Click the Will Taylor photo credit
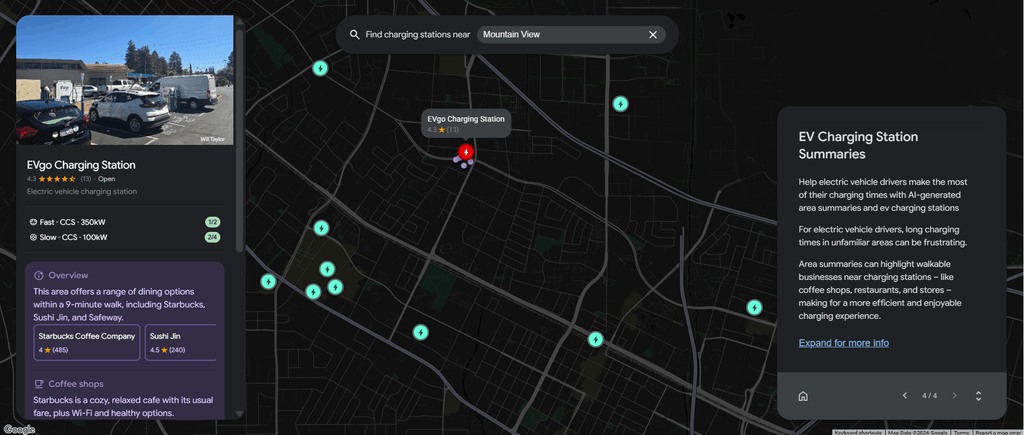Viewport: 1024px width, 435px height. pos(212,139)
